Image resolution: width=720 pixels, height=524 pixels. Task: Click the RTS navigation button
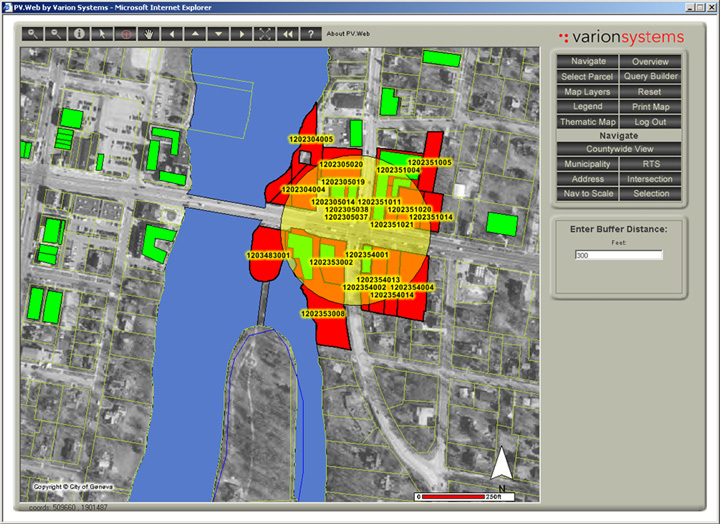point(650,164)
